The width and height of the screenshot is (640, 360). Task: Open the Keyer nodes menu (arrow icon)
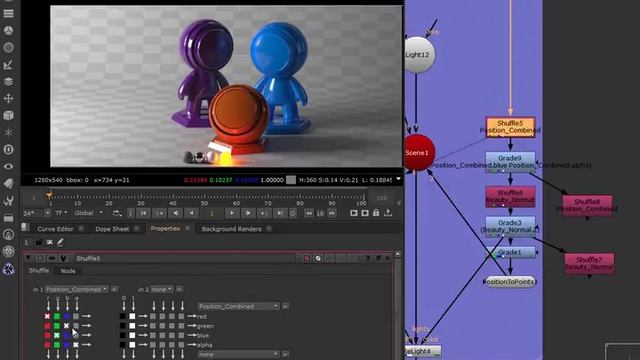[x=8, y=64]
